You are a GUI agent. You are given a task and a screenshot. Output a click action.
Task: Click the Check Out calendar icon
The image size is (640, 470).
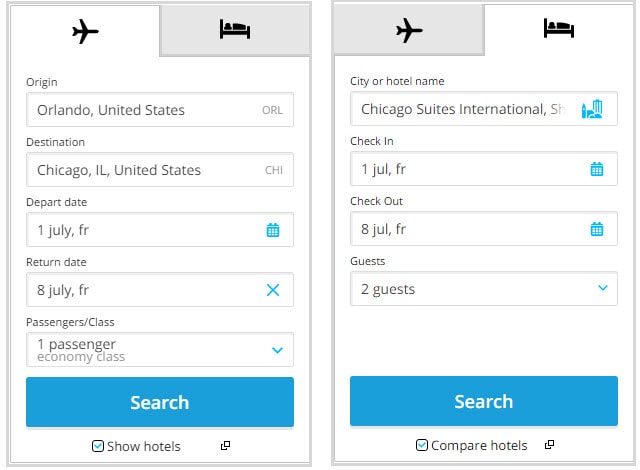(597, 229)
